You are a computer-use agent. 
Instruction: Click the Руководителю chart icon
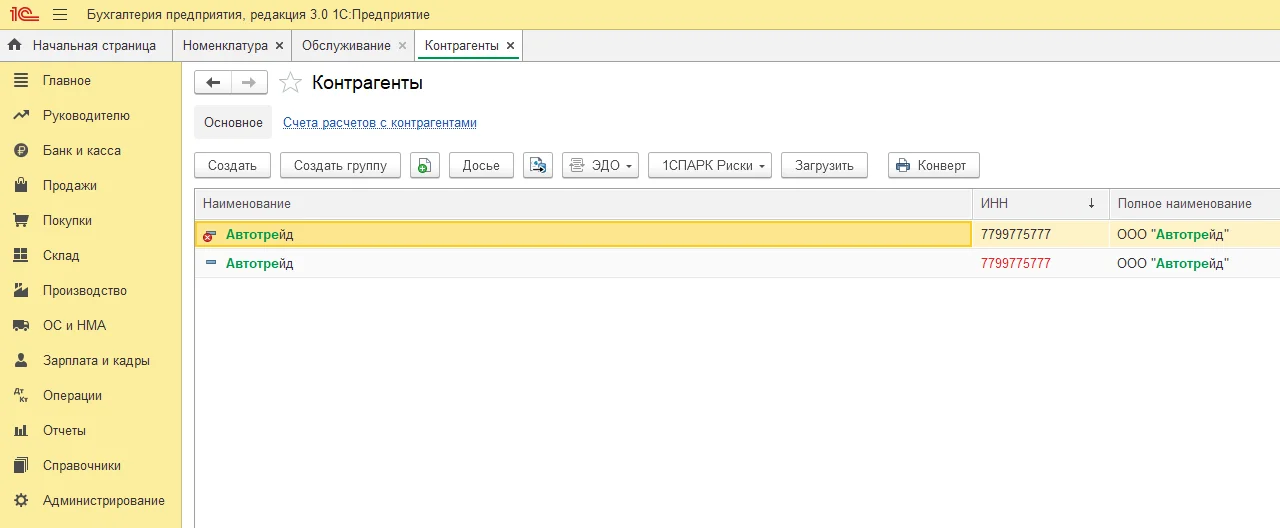[20, 115]
